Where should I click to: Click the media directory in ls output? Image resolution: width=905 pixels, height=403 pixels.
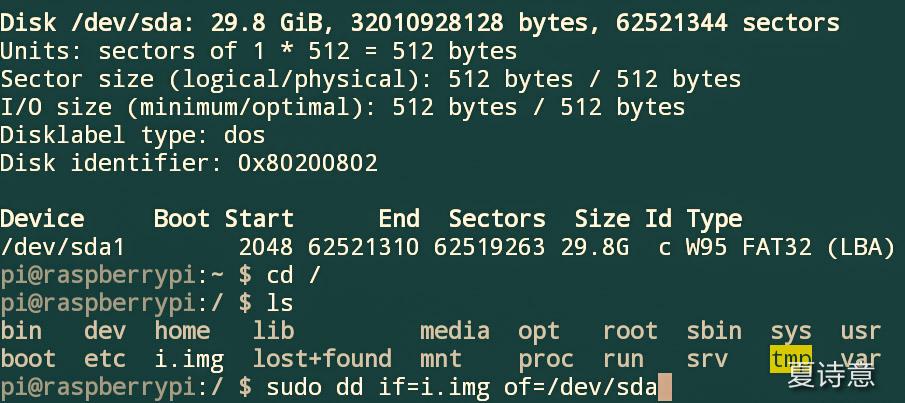(x=455, y=331)
